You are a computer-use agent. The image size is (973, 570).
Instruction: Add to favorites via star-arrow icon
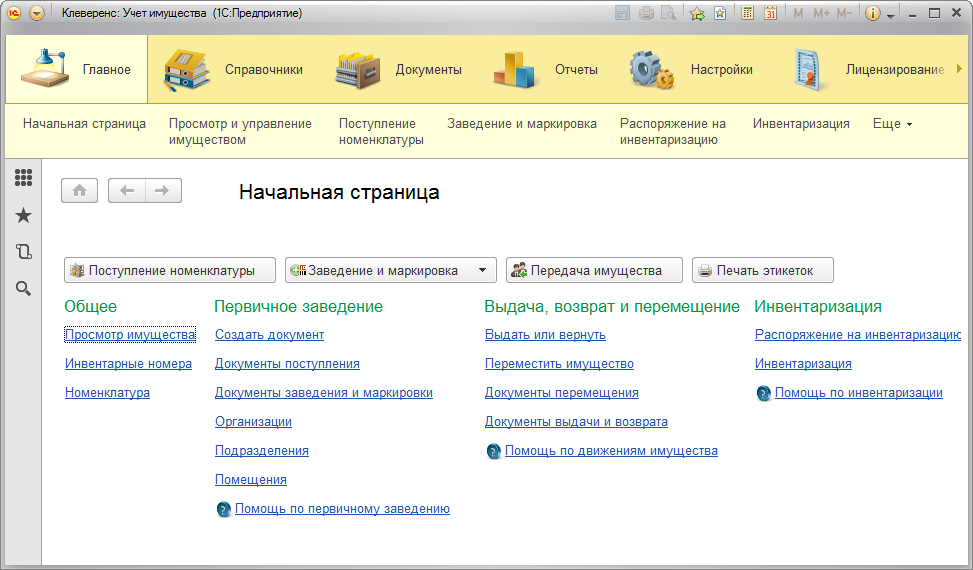point(697,13)
